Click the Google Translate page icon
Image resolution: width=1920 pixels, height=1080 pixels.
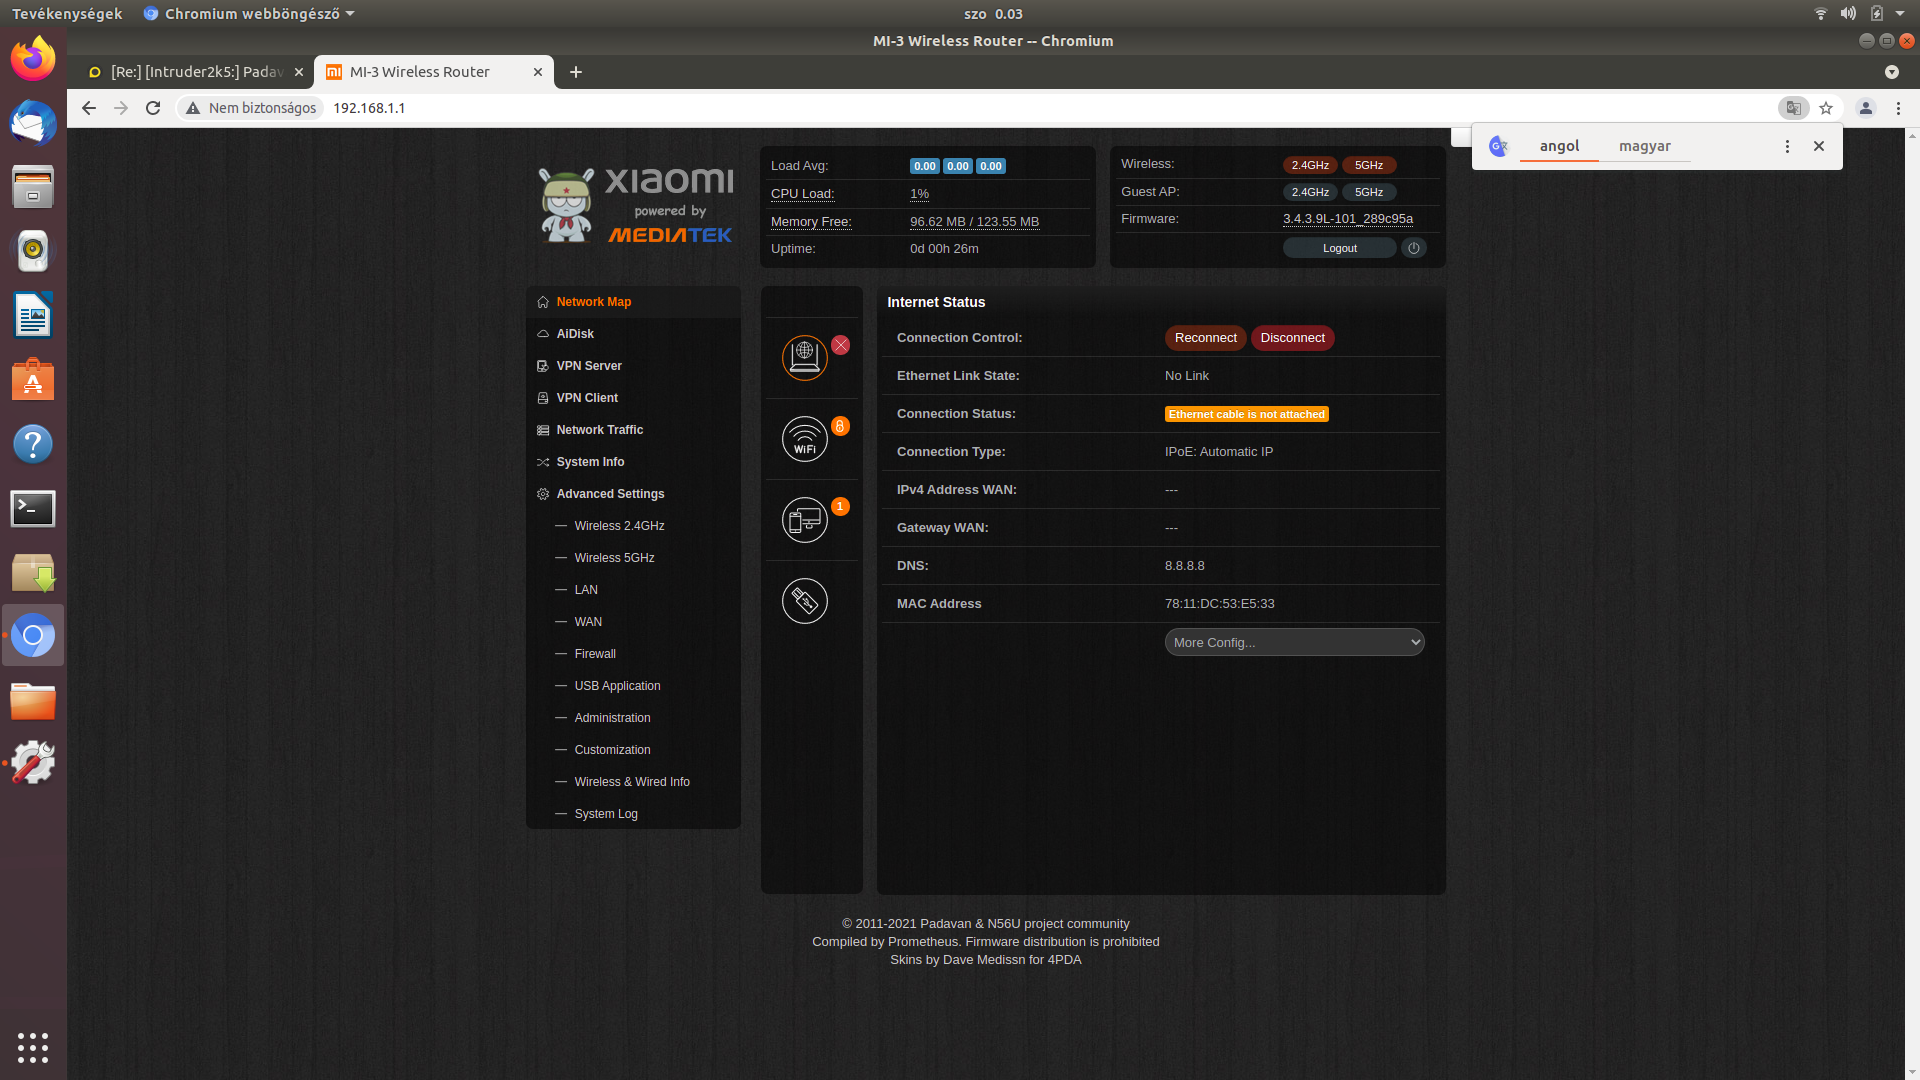point(1793,108)
